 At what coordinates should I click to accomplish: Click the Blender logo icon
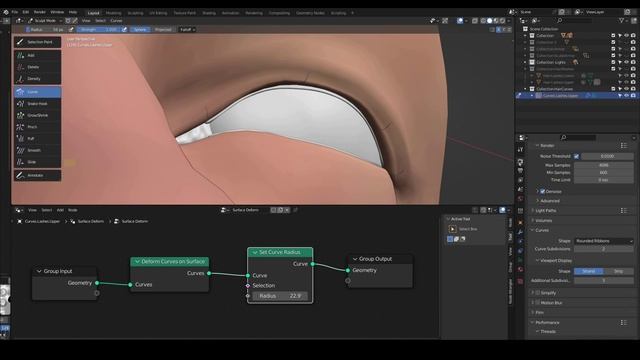pos(6,12)
